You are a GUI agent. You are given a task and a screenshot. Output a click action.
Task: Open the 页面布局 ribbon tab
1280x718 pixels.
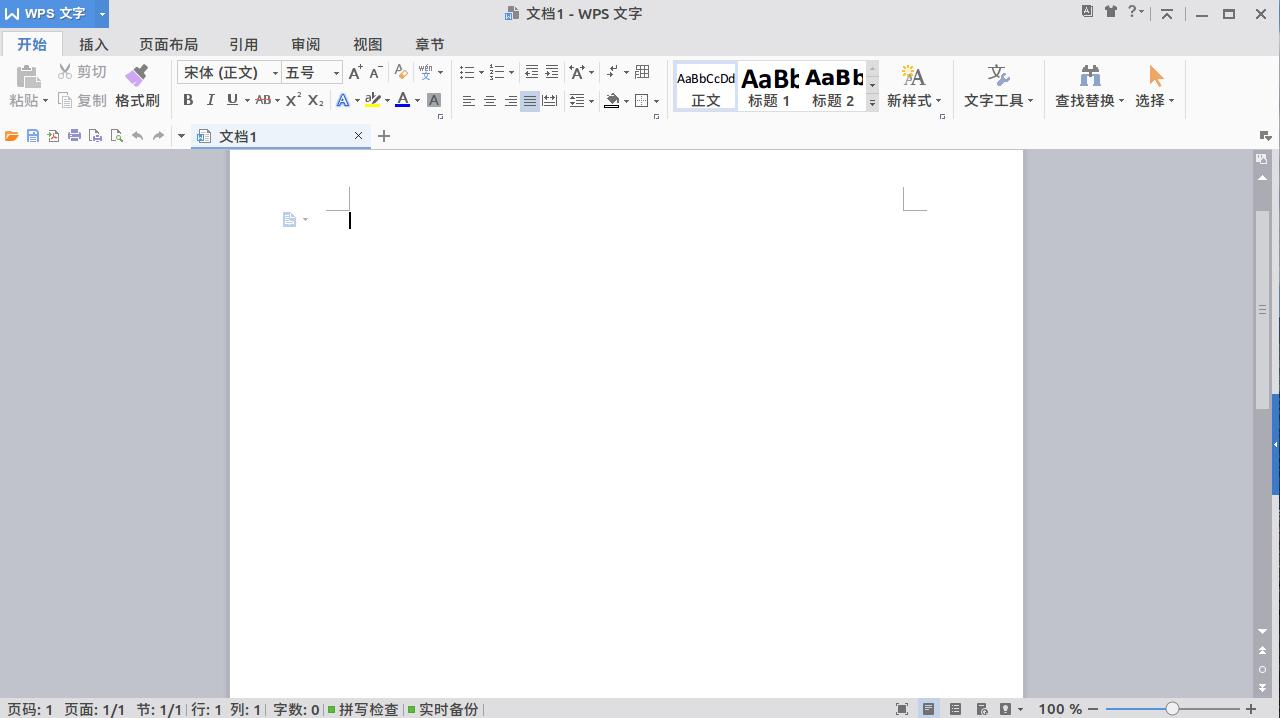pos(168,45)
